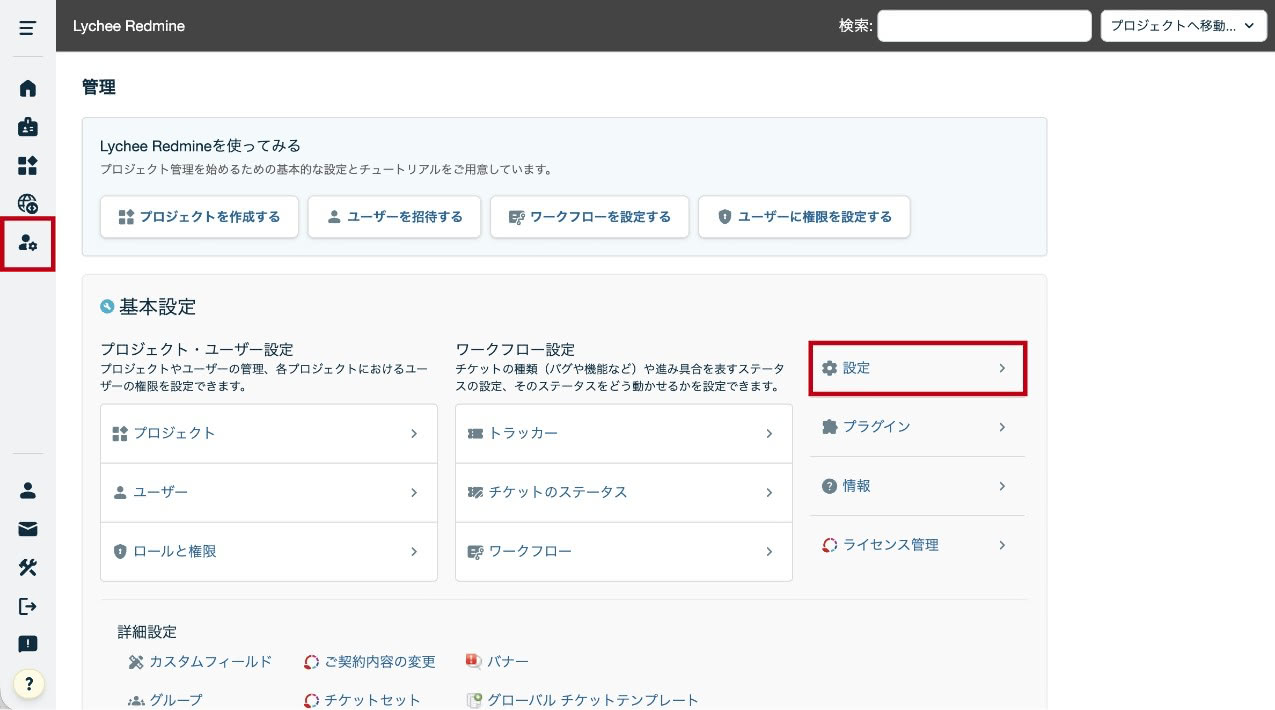Screen dimensions: 1275x710
Task: Click the ユーザーを招待する button
Action: 394,217
